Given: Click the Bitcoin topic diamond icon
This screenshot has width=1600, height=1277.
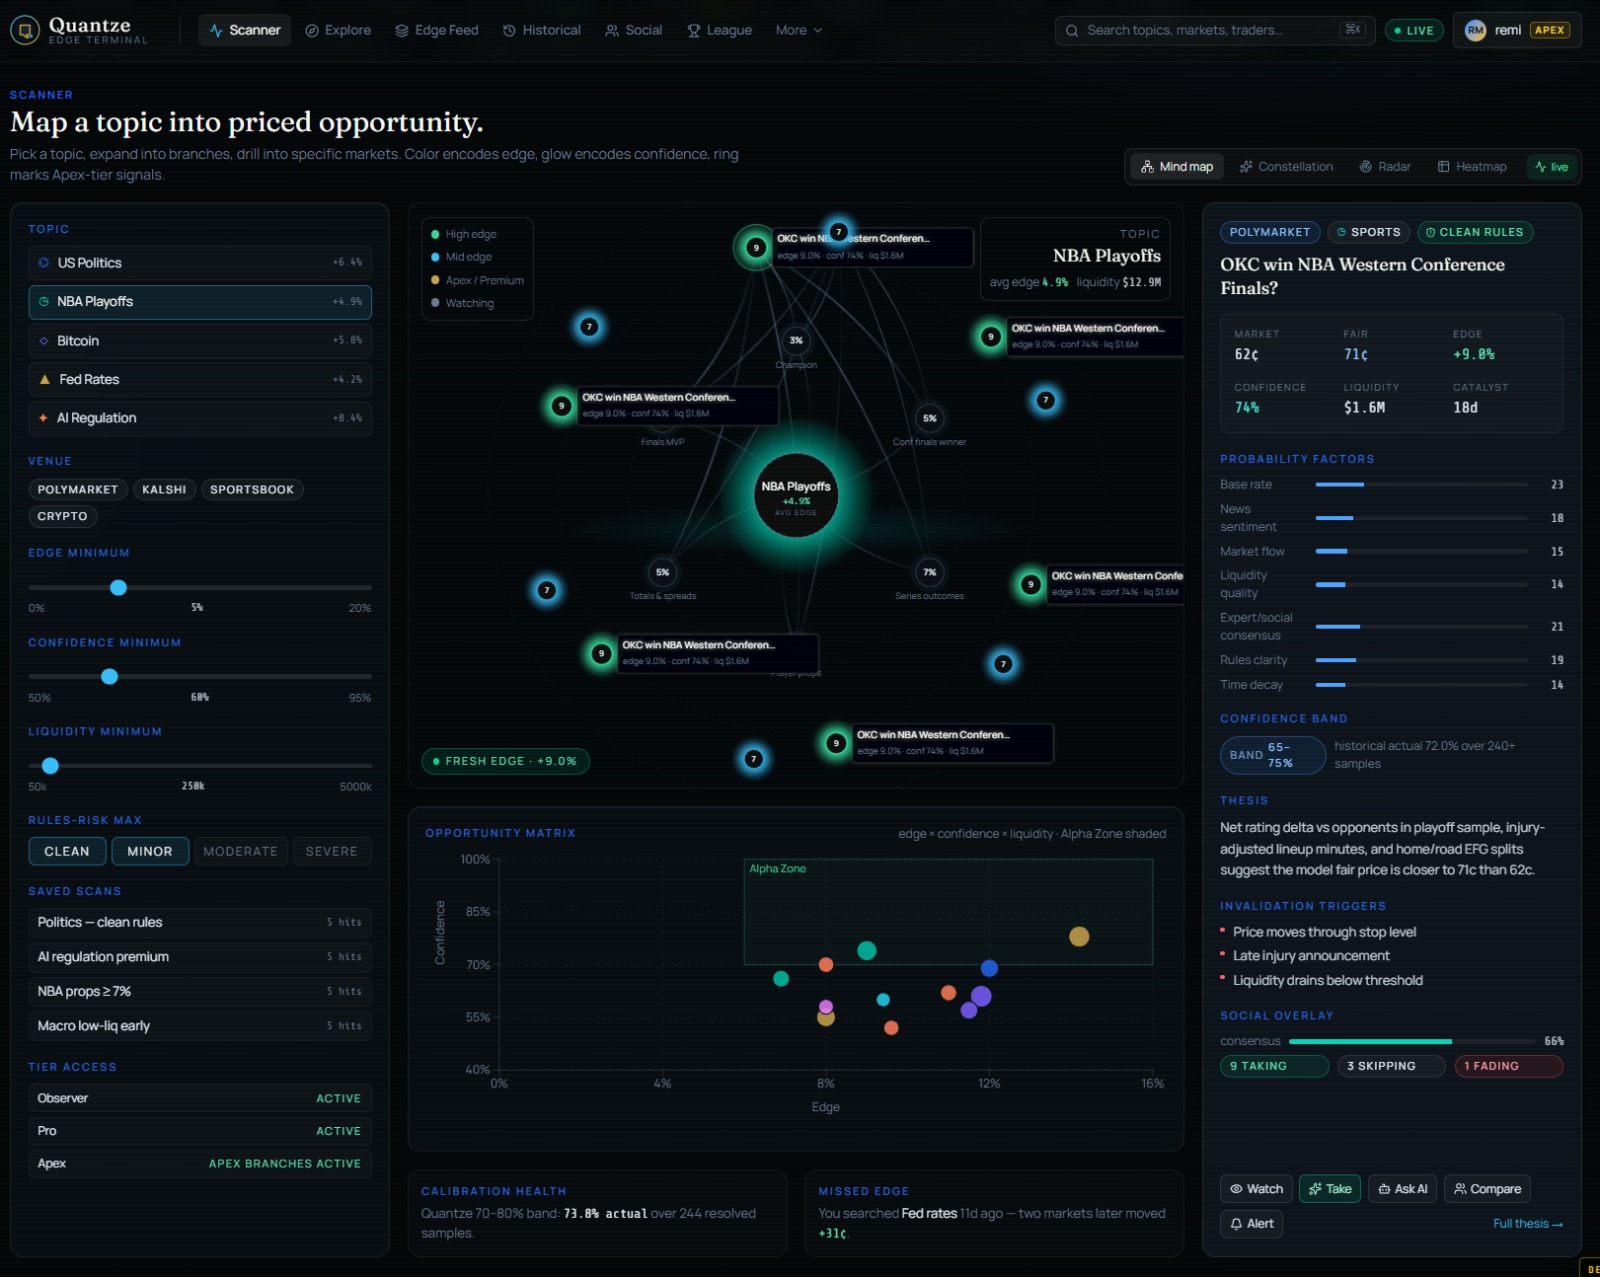Looking at the screenshot, I should (x=44, y=341).
